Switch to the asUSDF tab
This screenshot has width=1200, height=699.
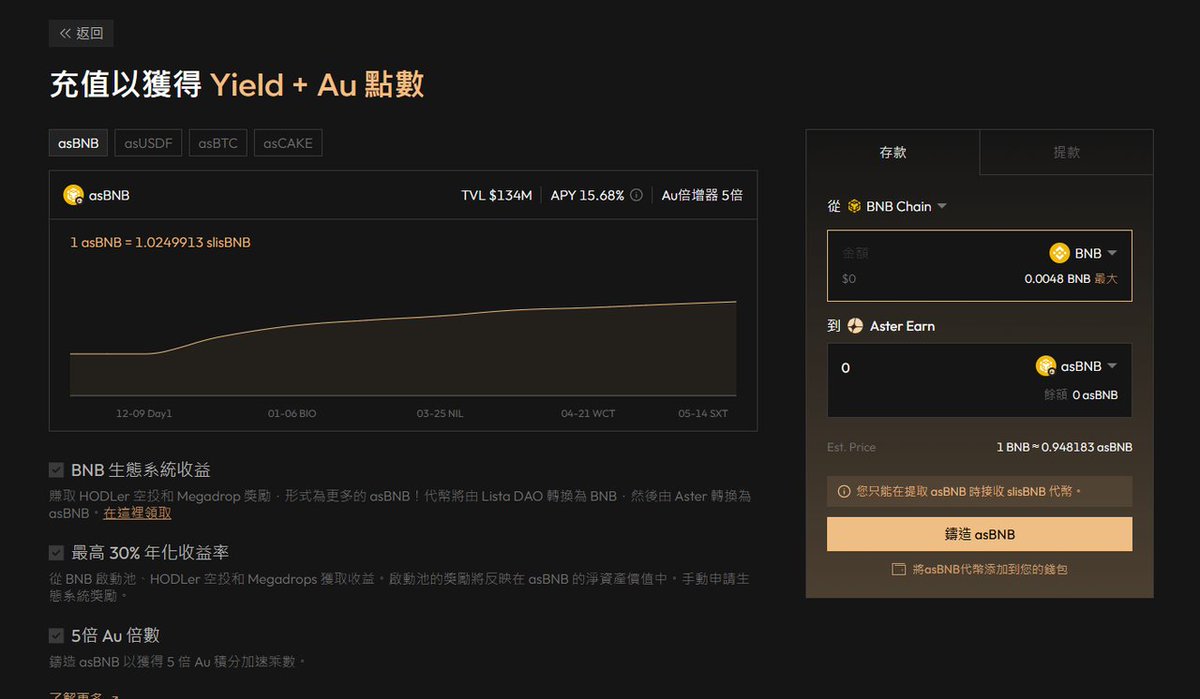[x=148, y=143]
